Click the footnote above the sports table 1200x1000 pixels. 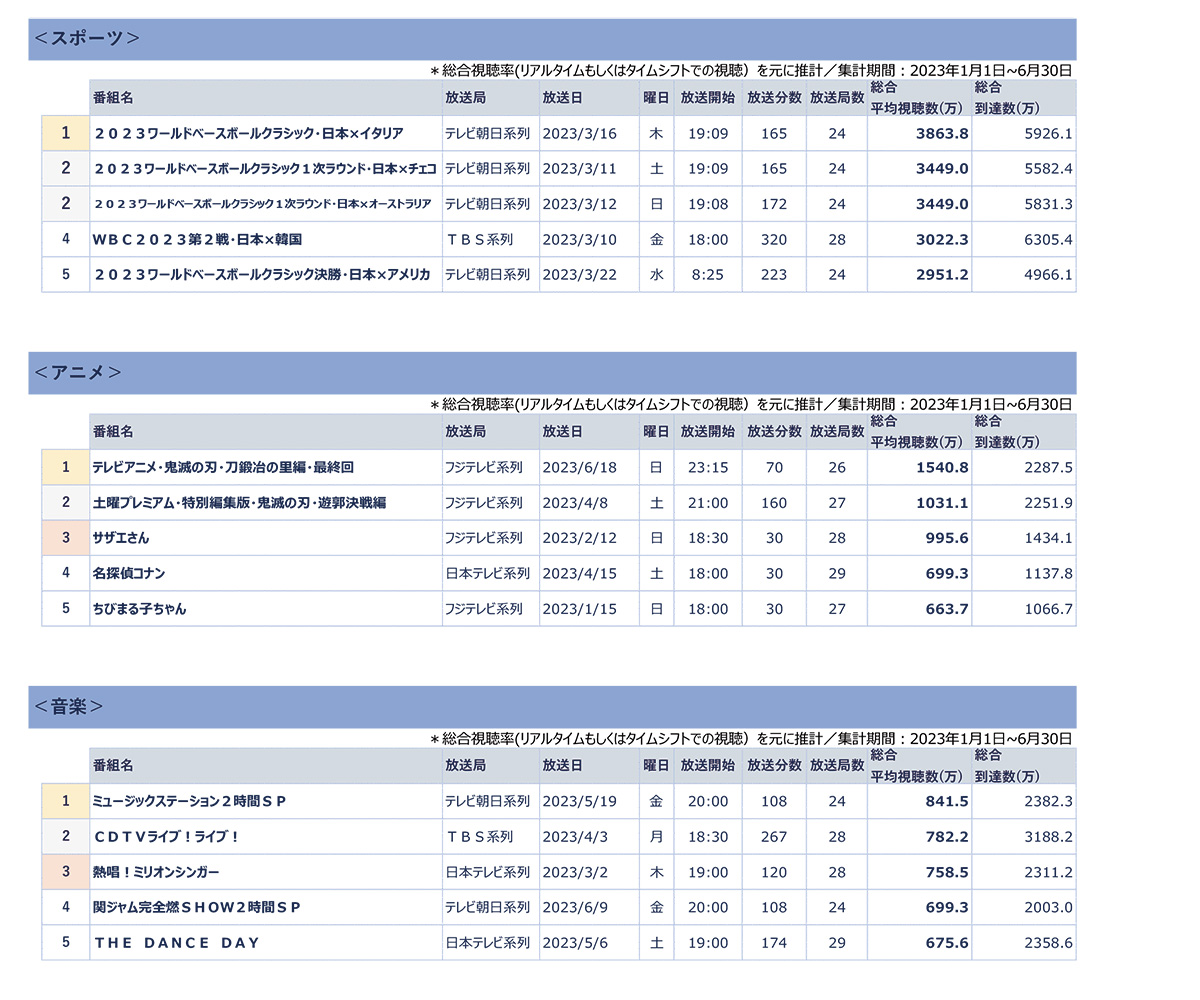pyautogui.click(x=751, y=70)
